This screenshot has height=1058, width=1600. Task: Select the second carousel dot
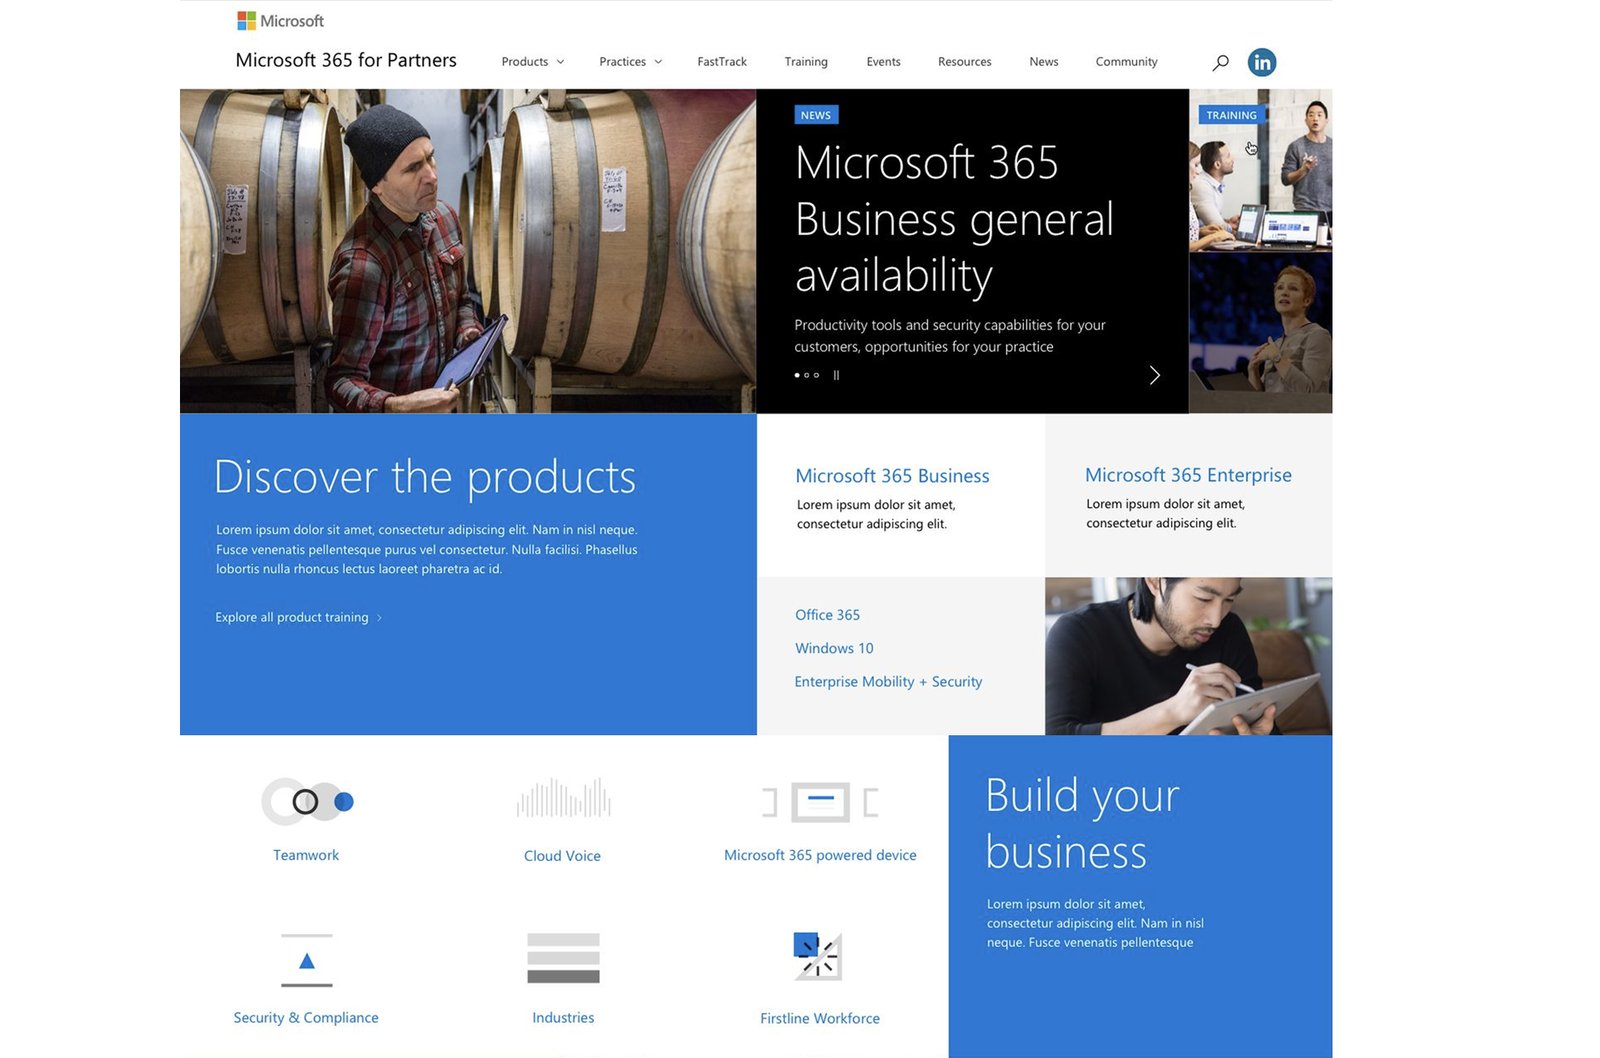pos(807,375)
